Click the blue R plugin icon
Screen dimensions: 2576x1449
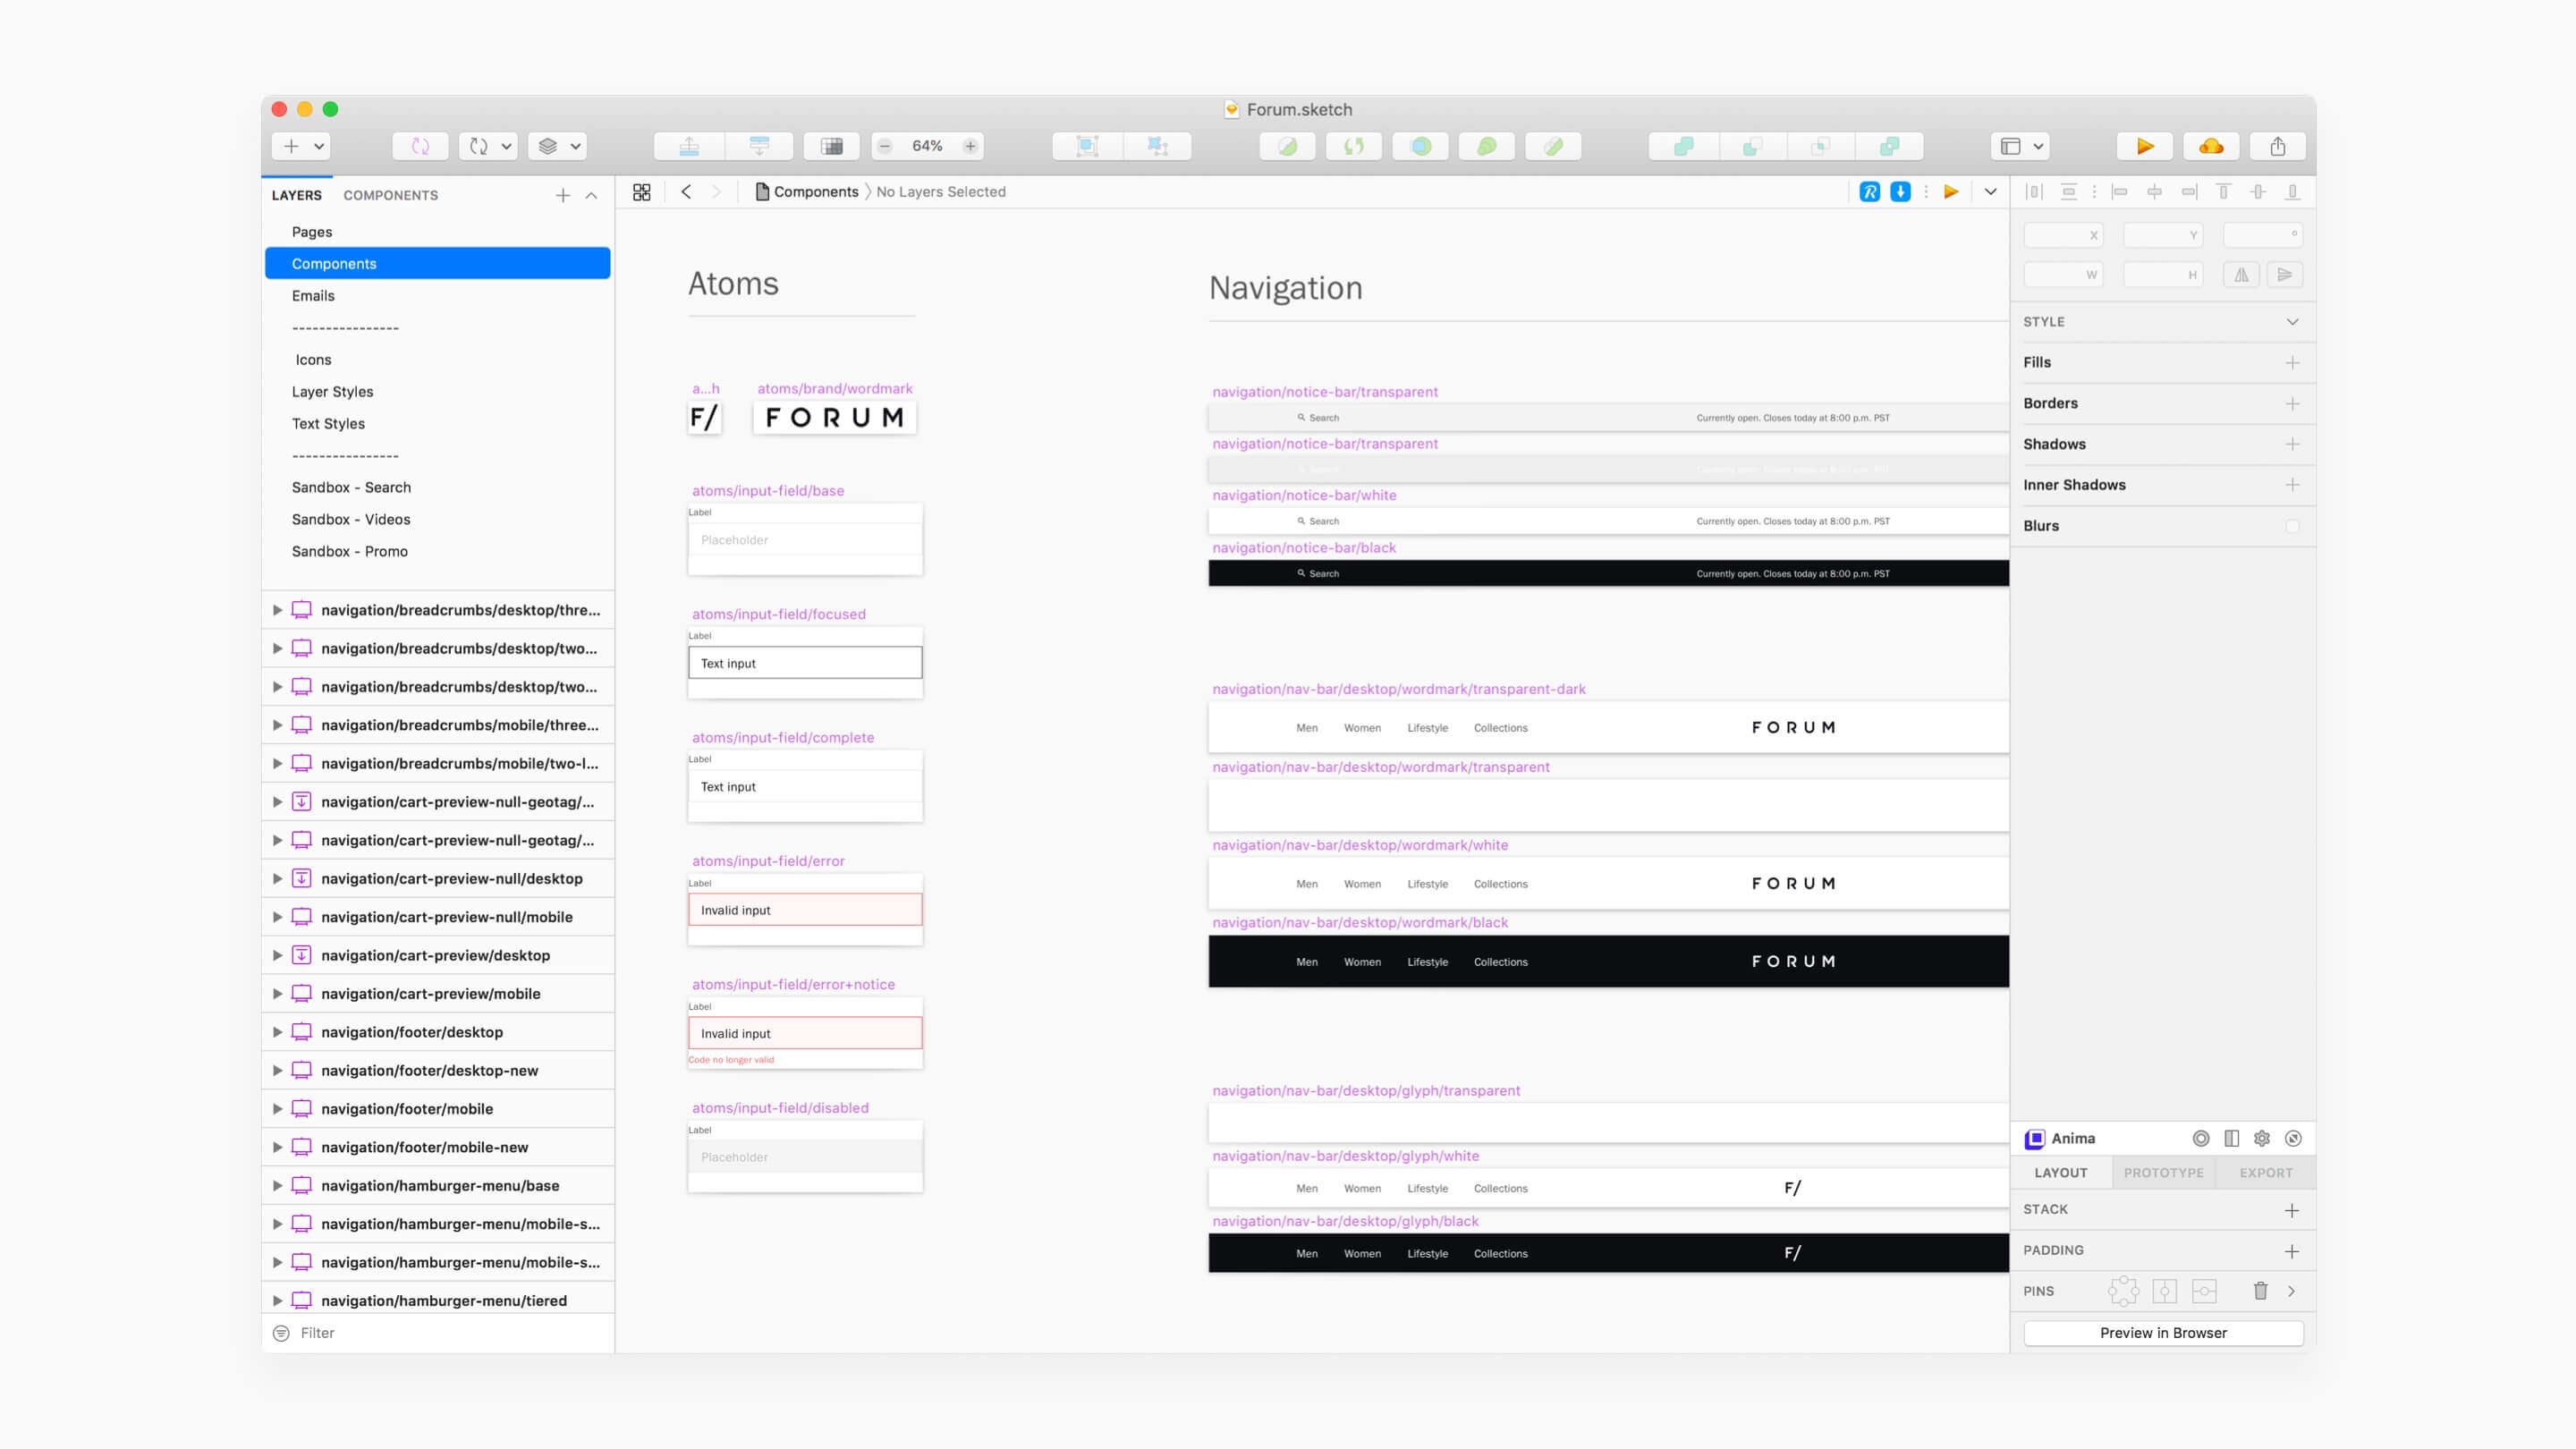[1869, 192]
